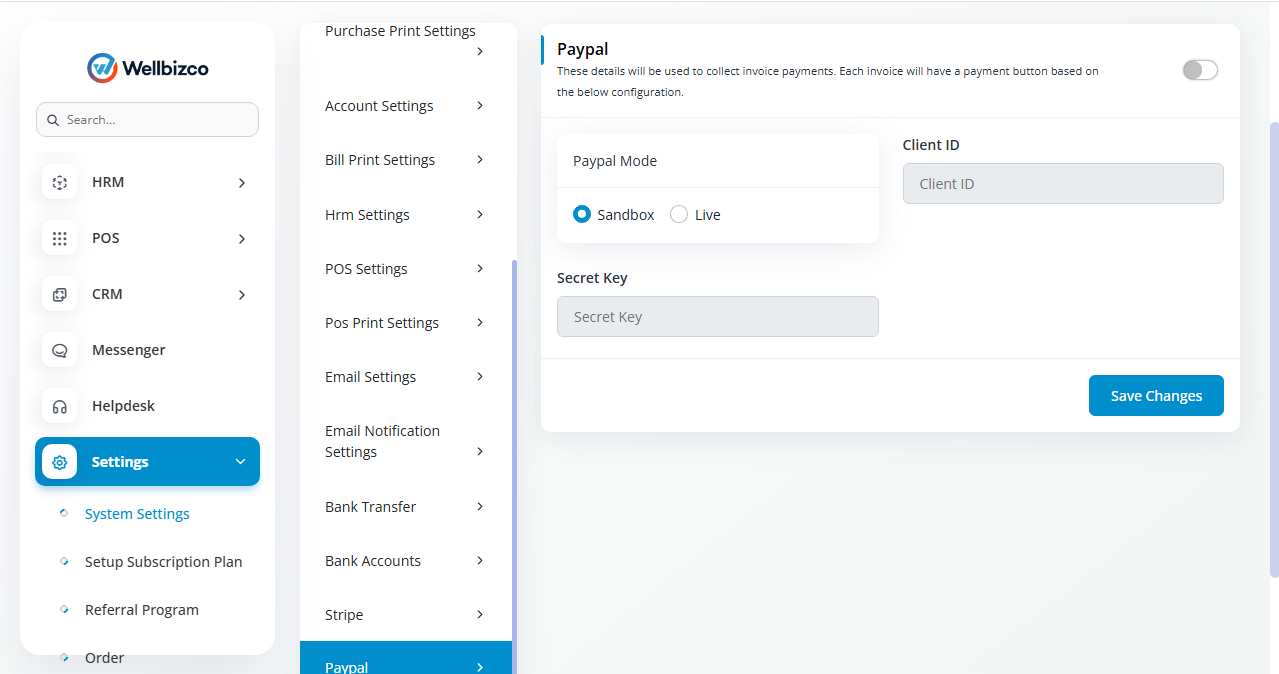Enable the Paypal payment toggle
1279x674 pixels.
tap(1200, 70)
